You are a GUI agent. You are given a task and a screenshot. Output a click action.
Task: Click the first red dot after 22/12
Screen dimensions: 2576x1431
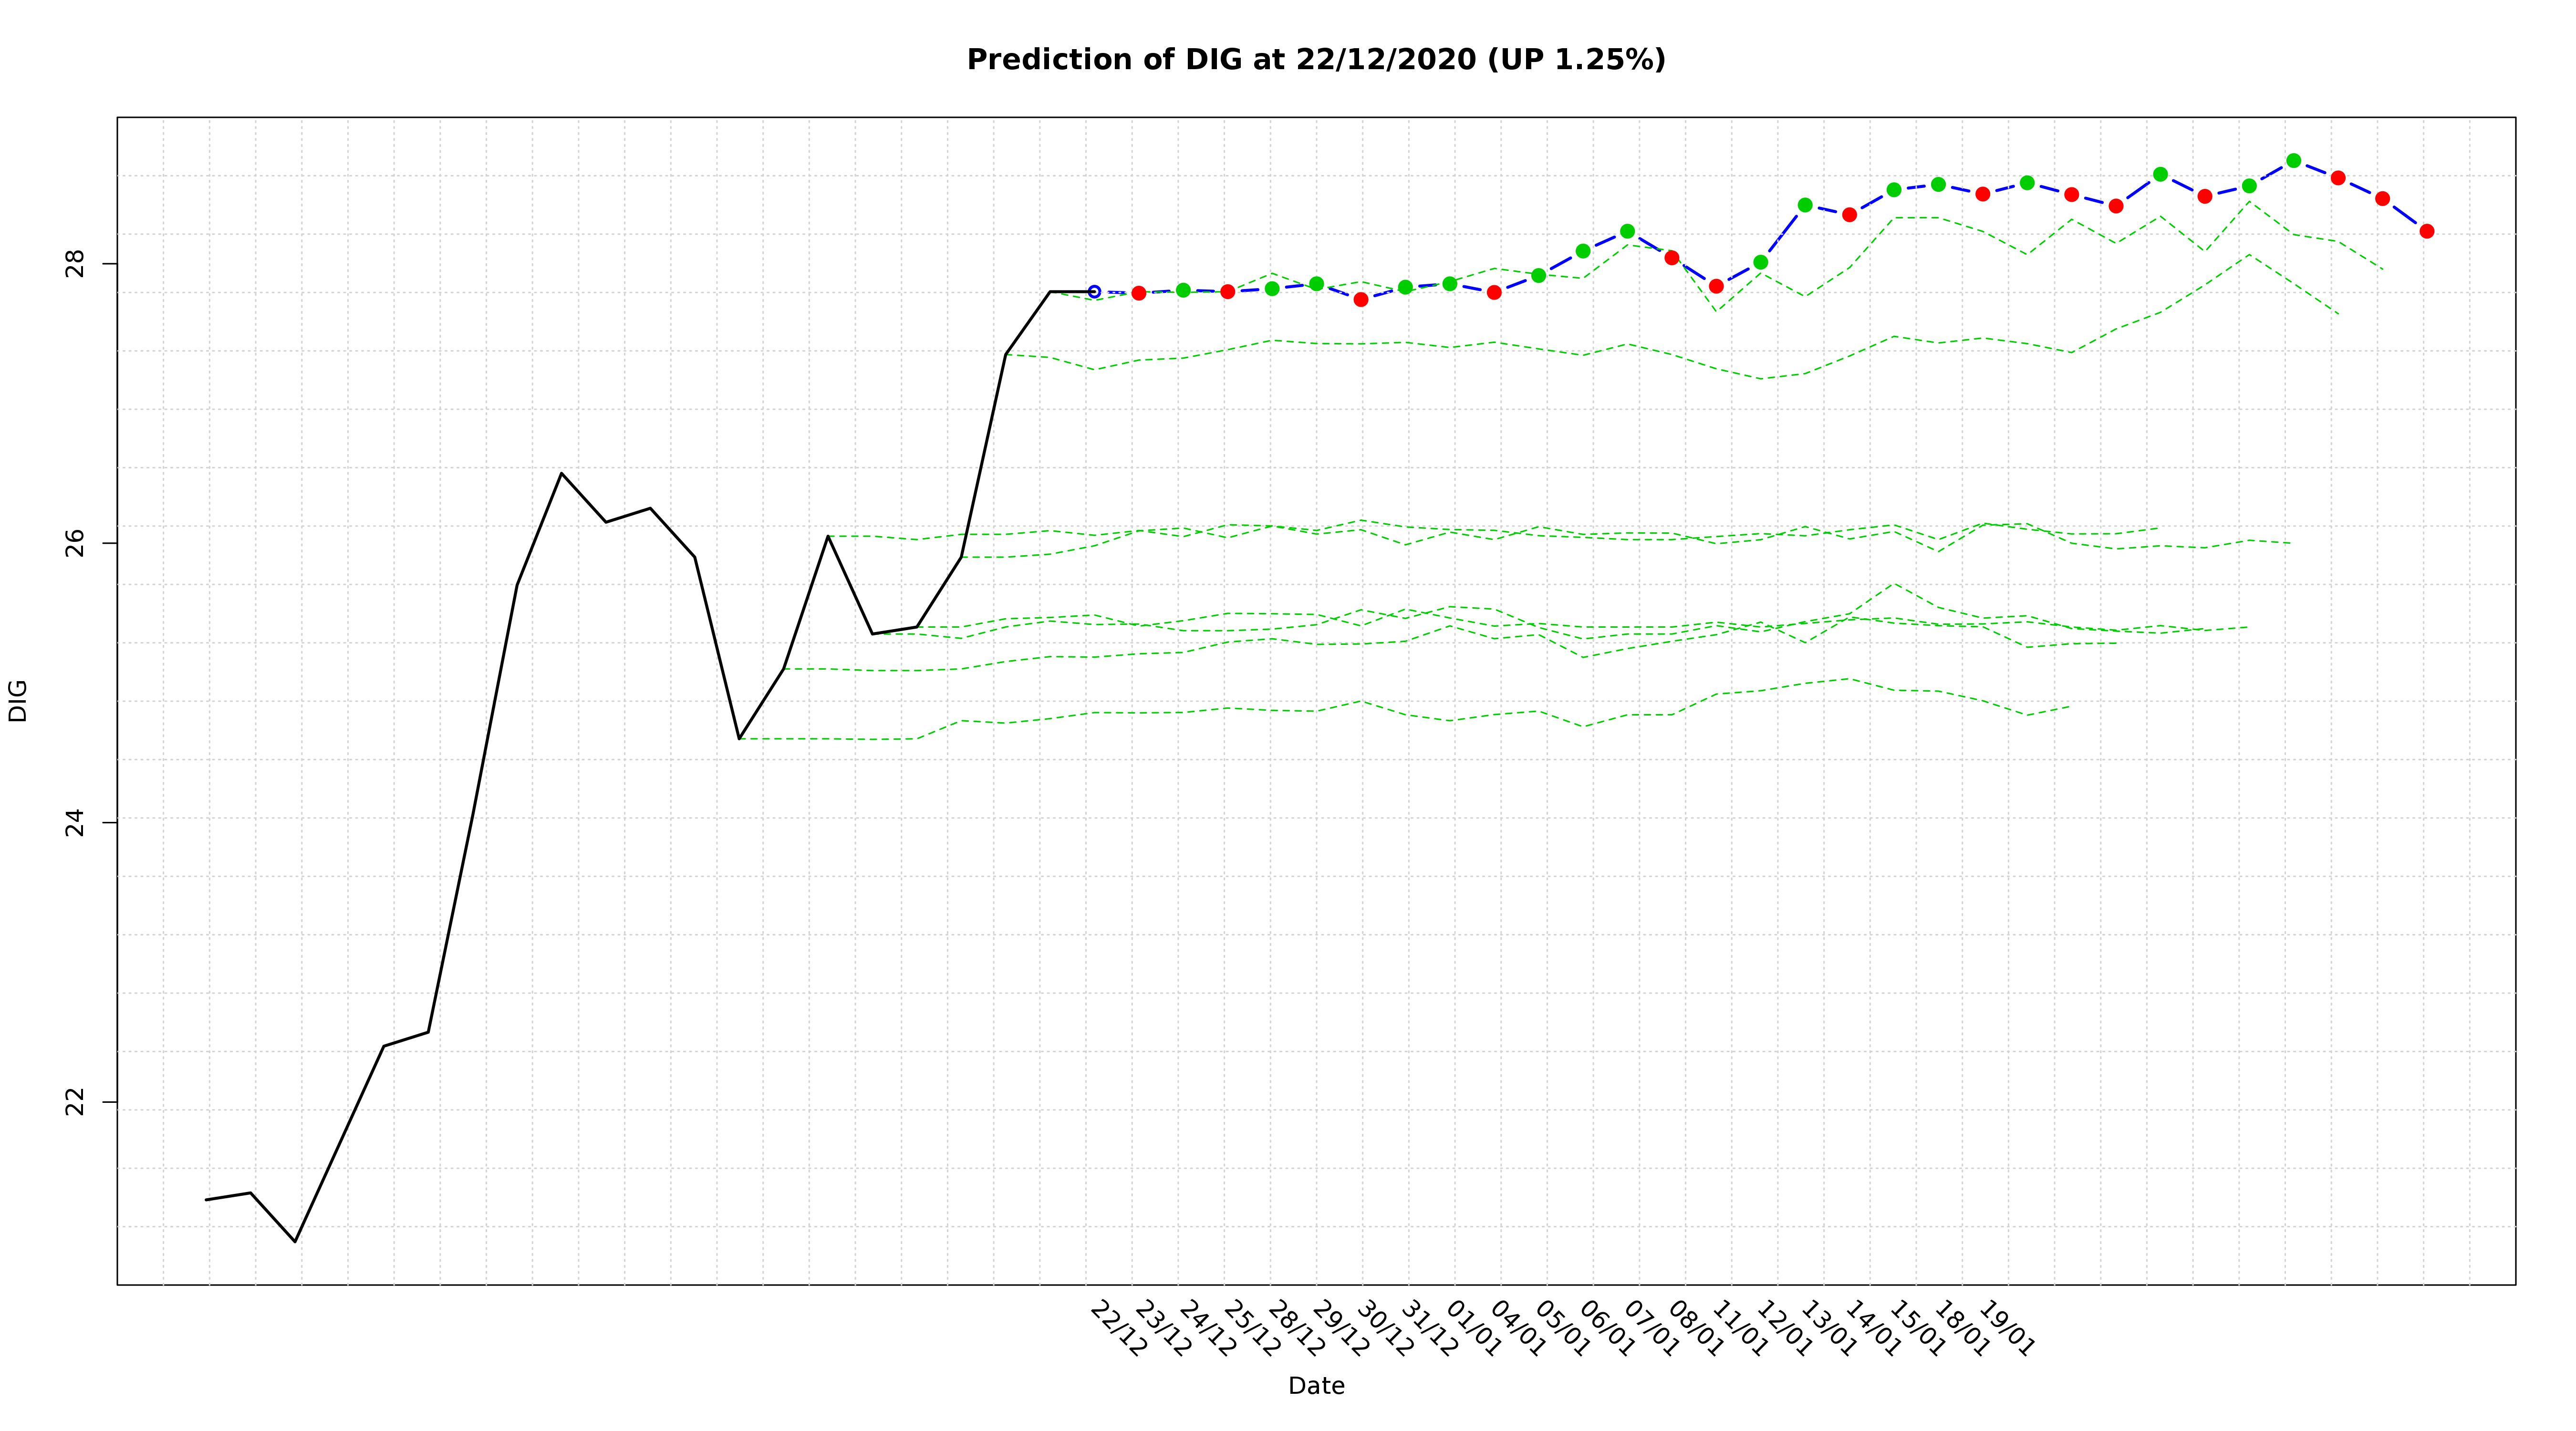pyautogui.click(x=1138, y=293)
